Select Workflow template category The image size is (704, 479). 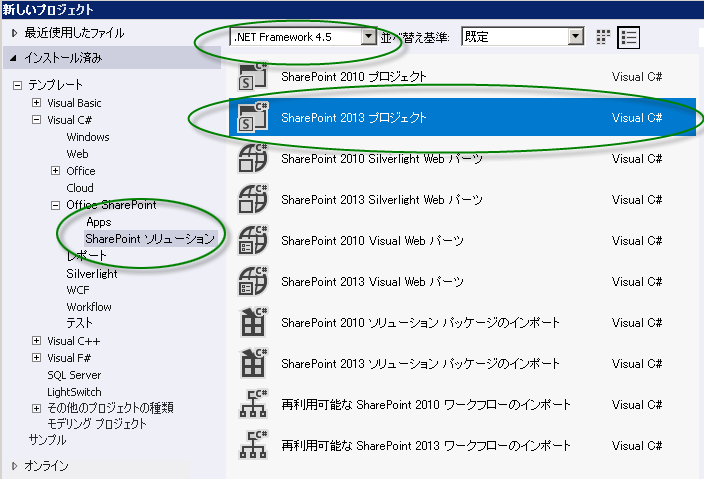coord(89,307)
